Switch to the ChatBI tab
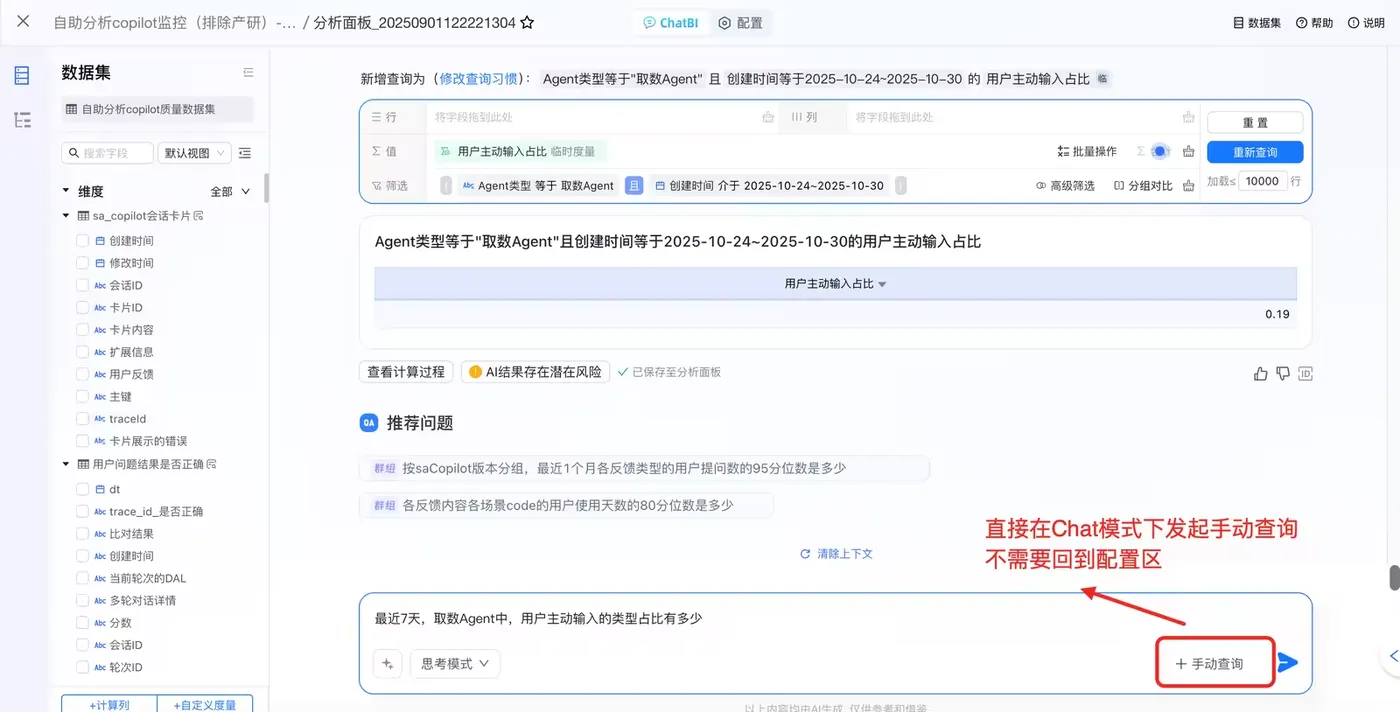Viewport: 1400px width, 712px height. pos(670,23)
